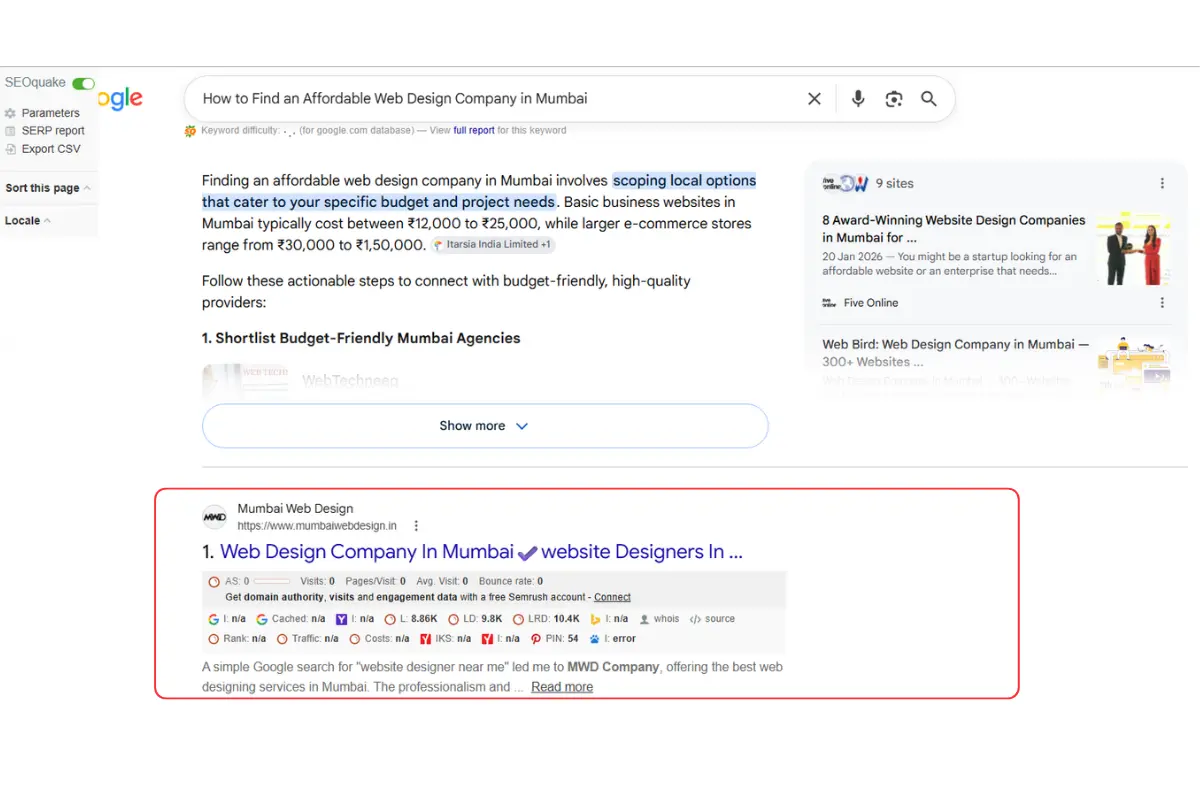Click the 9 sites label
1200x800 pixels.
(x=895, y=183)
